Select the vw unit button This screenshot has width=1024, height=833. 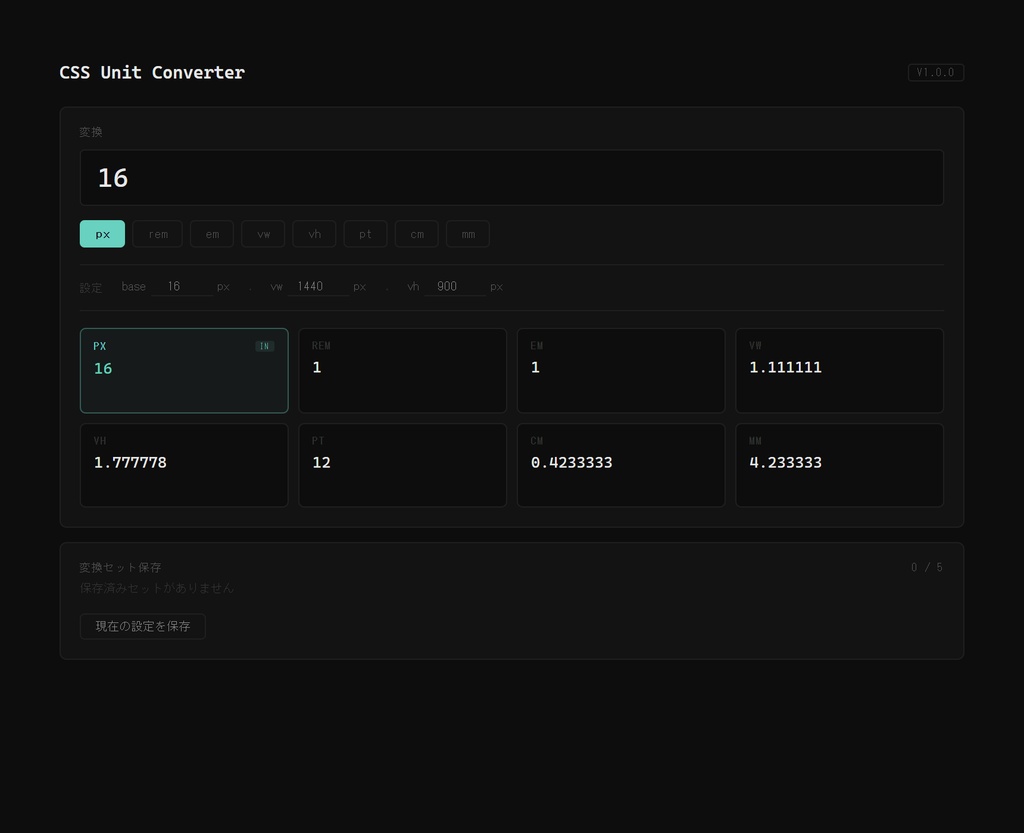point(263,234)
